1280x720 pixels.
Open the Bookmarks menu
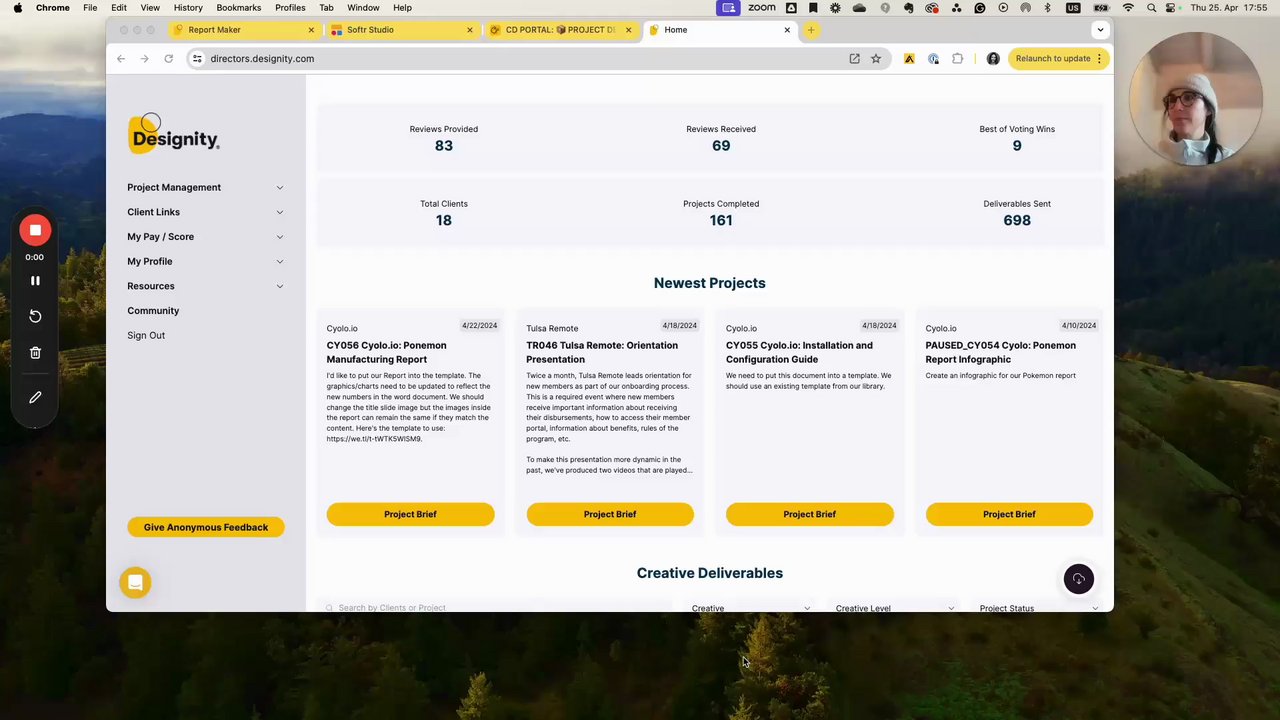[239, 8]
